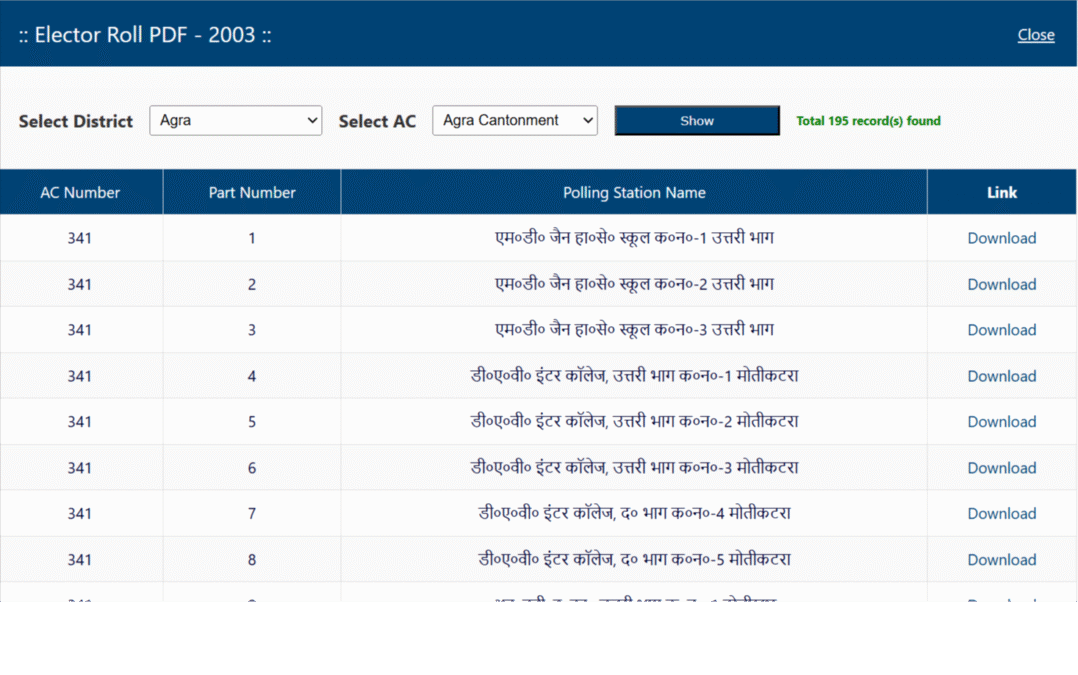Click the AC Number column header

[x=80, y=193]
